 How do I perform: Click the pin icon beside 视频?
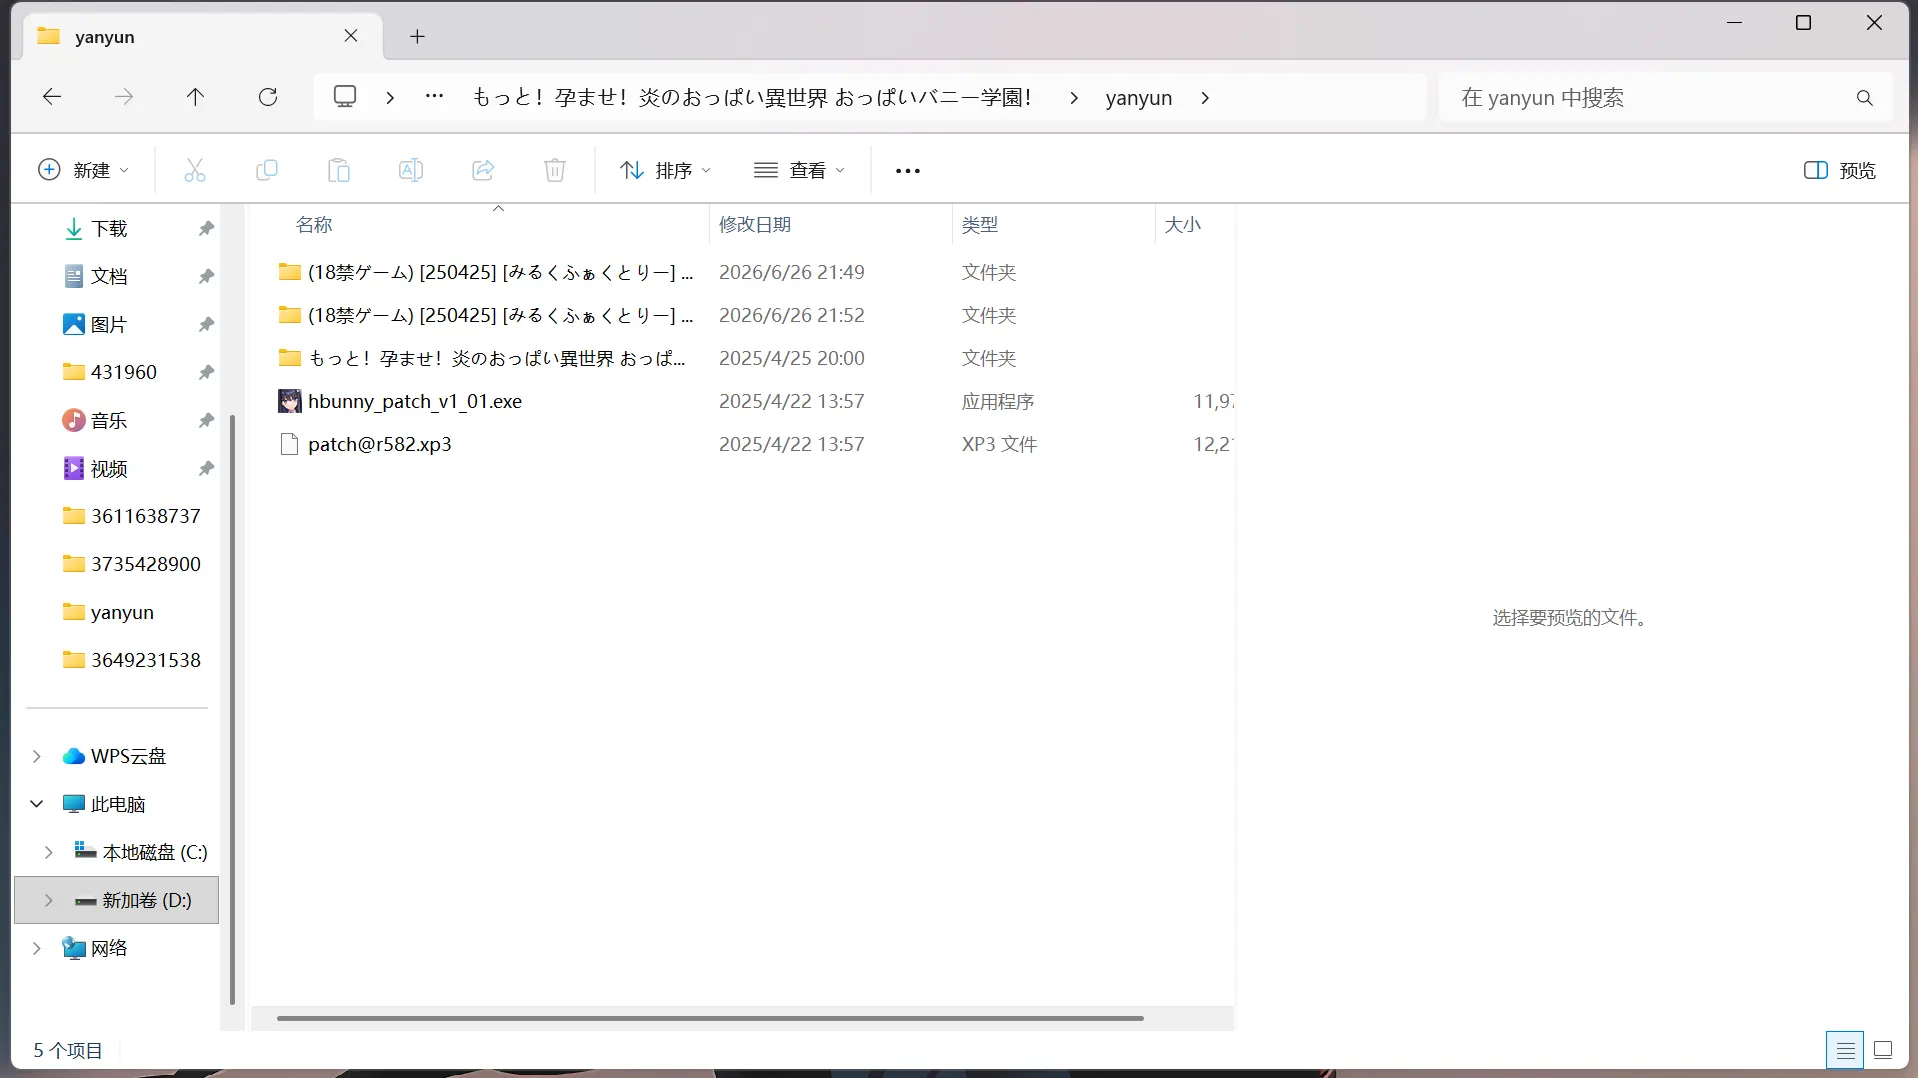coord(206,469)
